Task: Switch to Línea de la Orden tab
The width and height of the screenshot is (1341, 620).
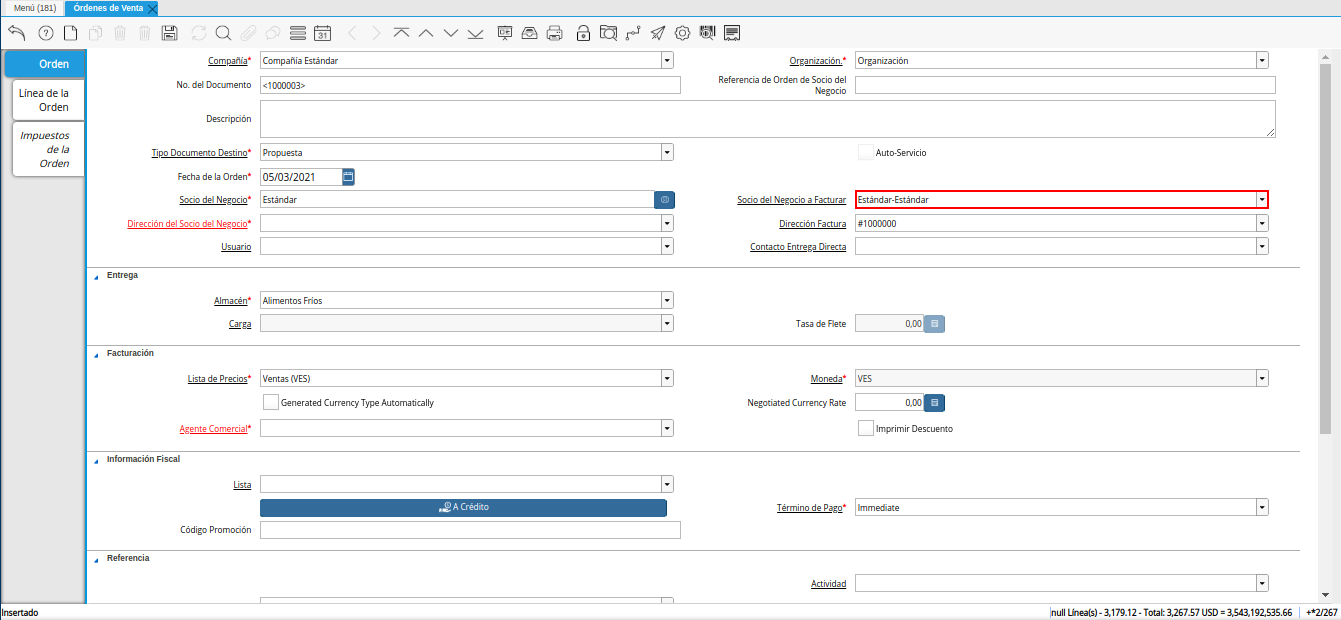Action: 47,100
